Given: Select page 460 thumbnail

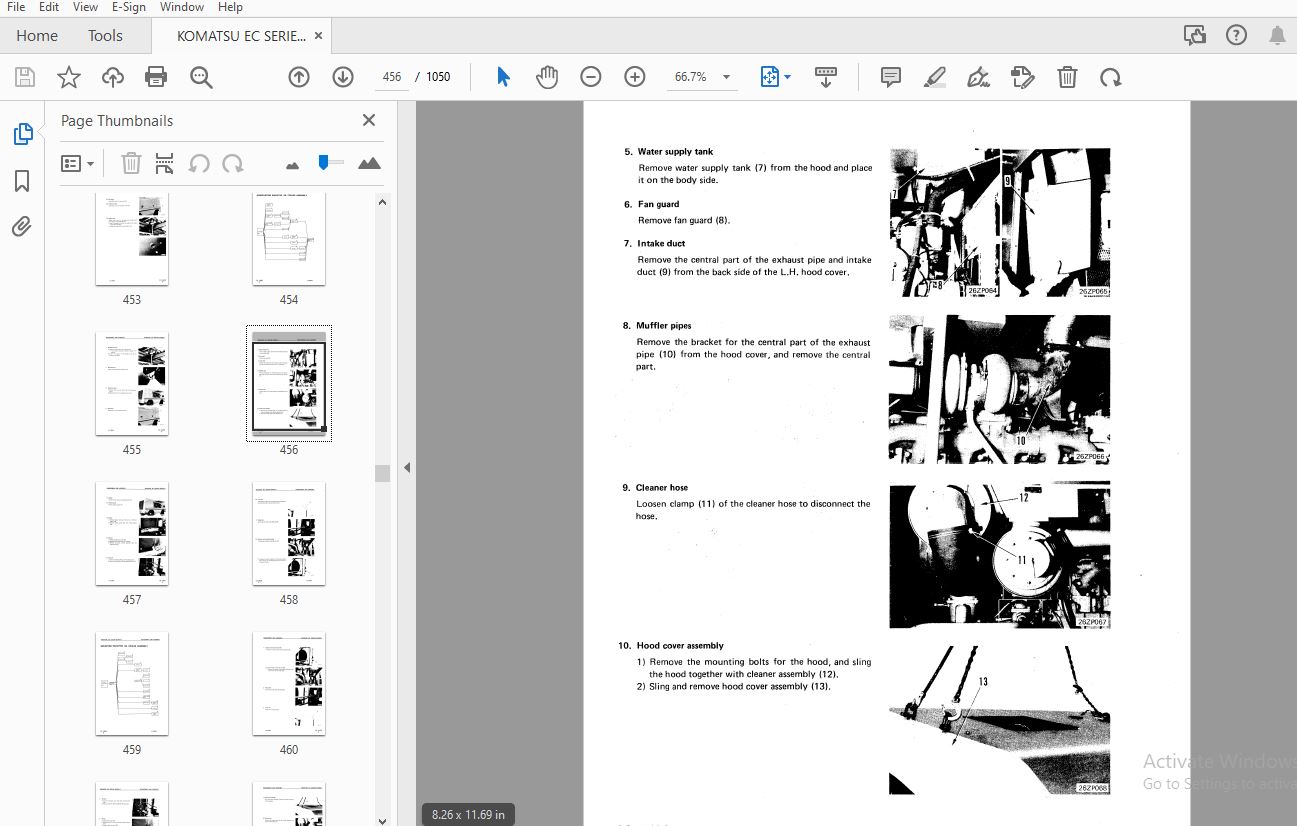Looking at the screenshot, I should [289, 684].
